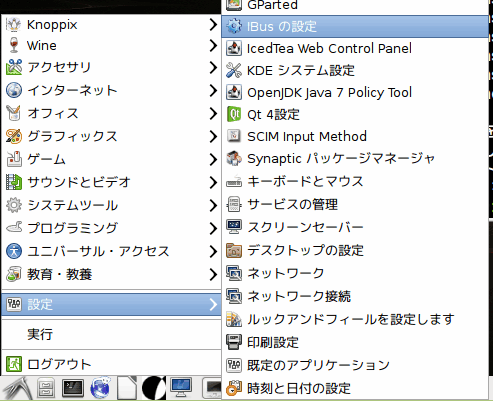Click the システムツール gear icon
This screenshot has width=493, height=401.
tap(14, 205)
